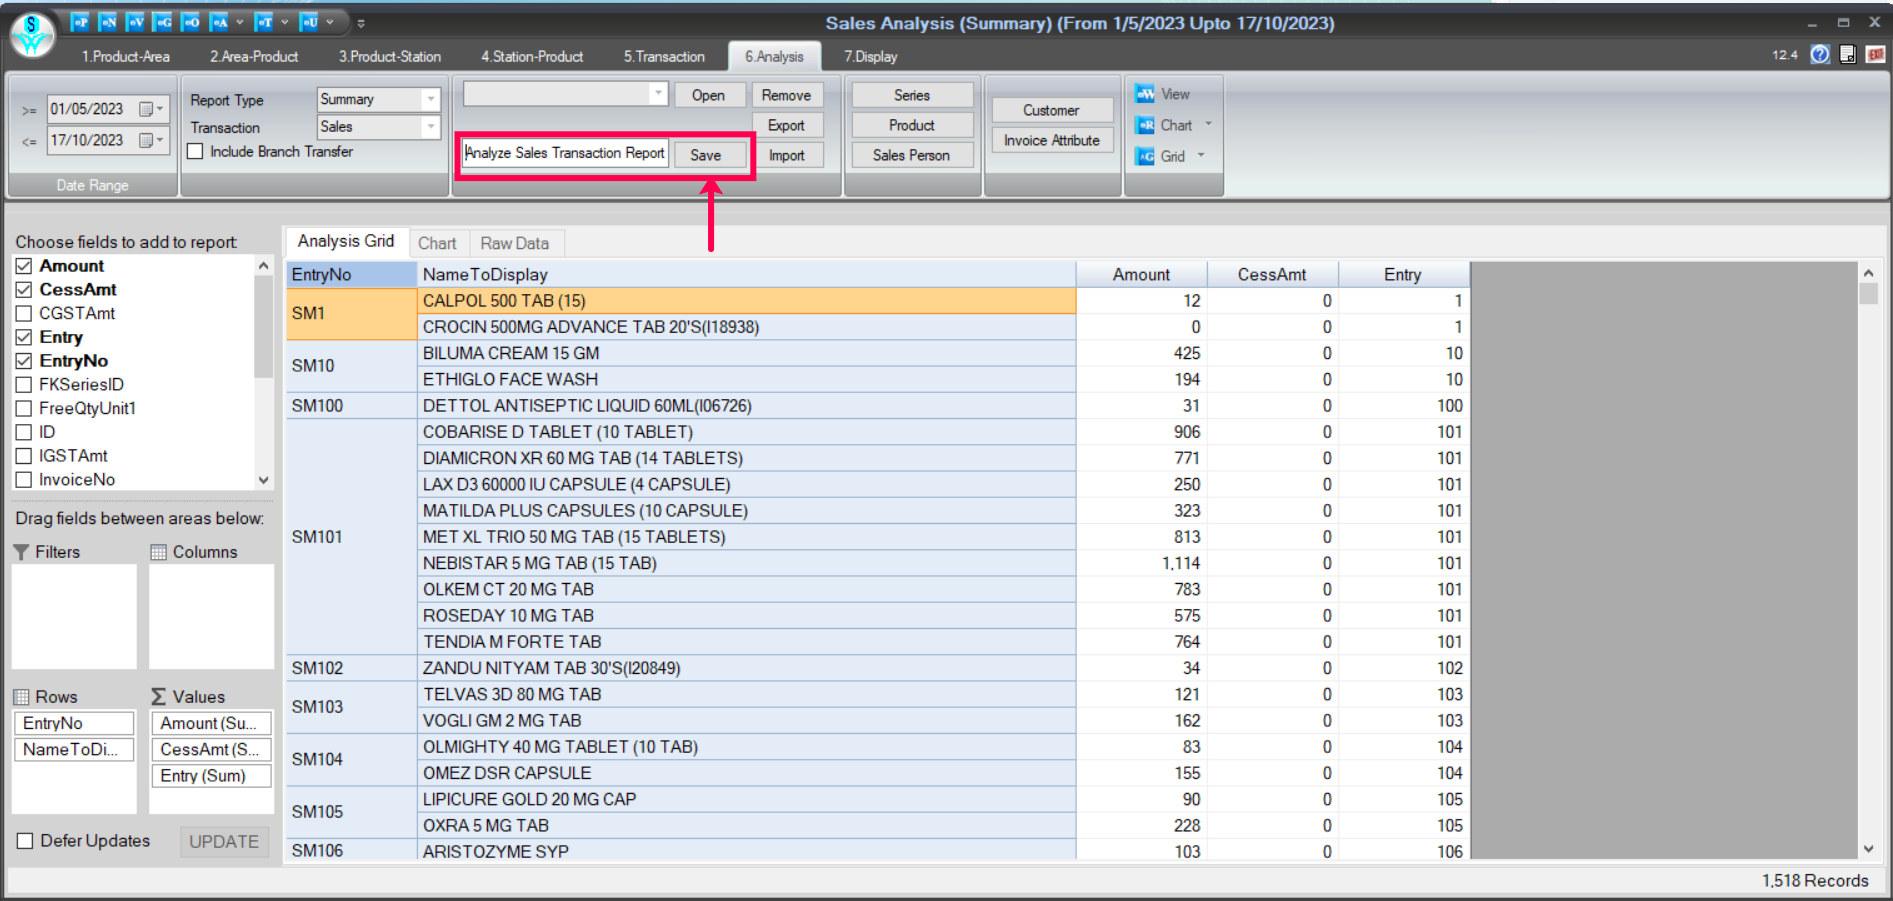Expand dropdown arrow next to 'T' icon
Viewport: 1893px width, 901px height.
(x=284, y=21)
